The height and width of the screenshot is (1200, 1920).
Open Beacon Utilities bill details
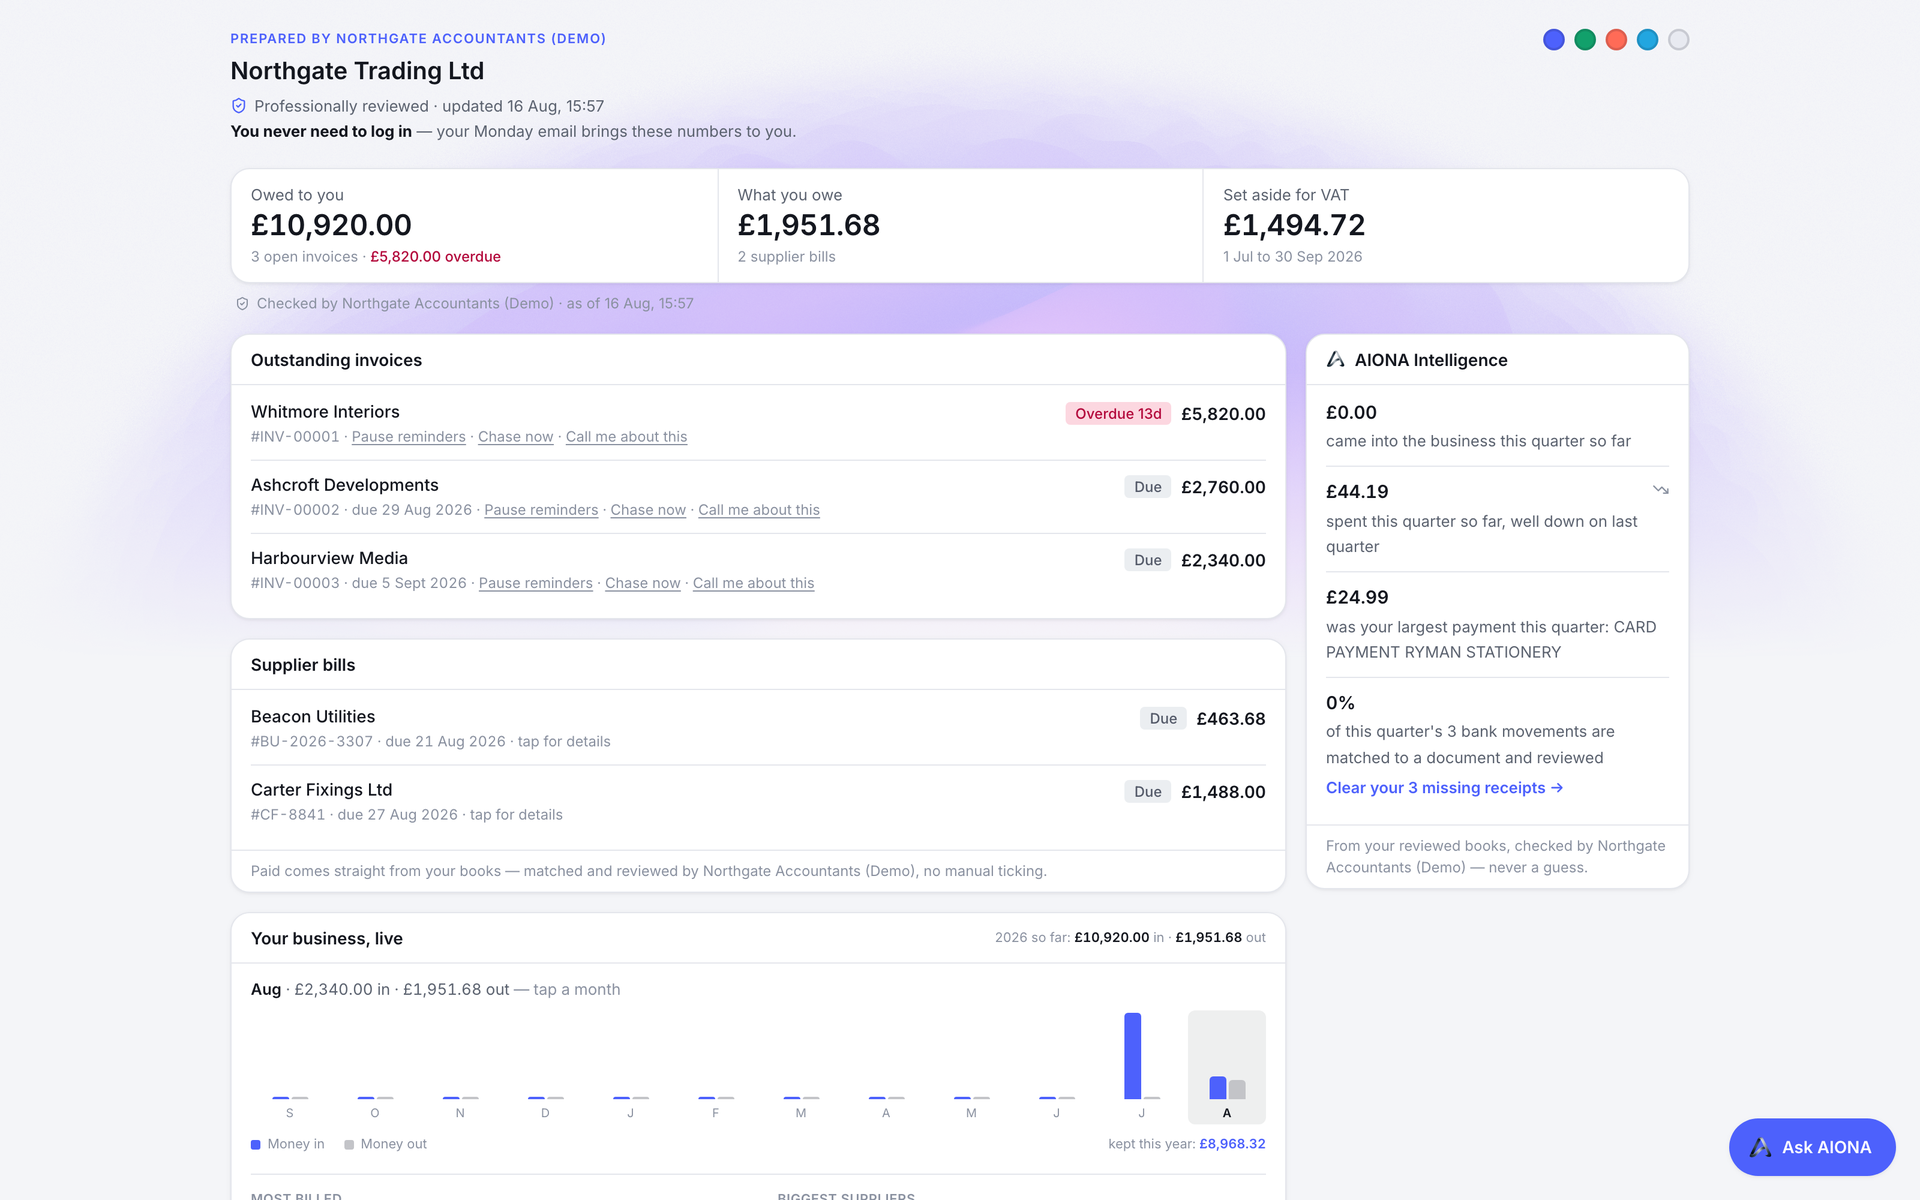click(x=758, y=728)
